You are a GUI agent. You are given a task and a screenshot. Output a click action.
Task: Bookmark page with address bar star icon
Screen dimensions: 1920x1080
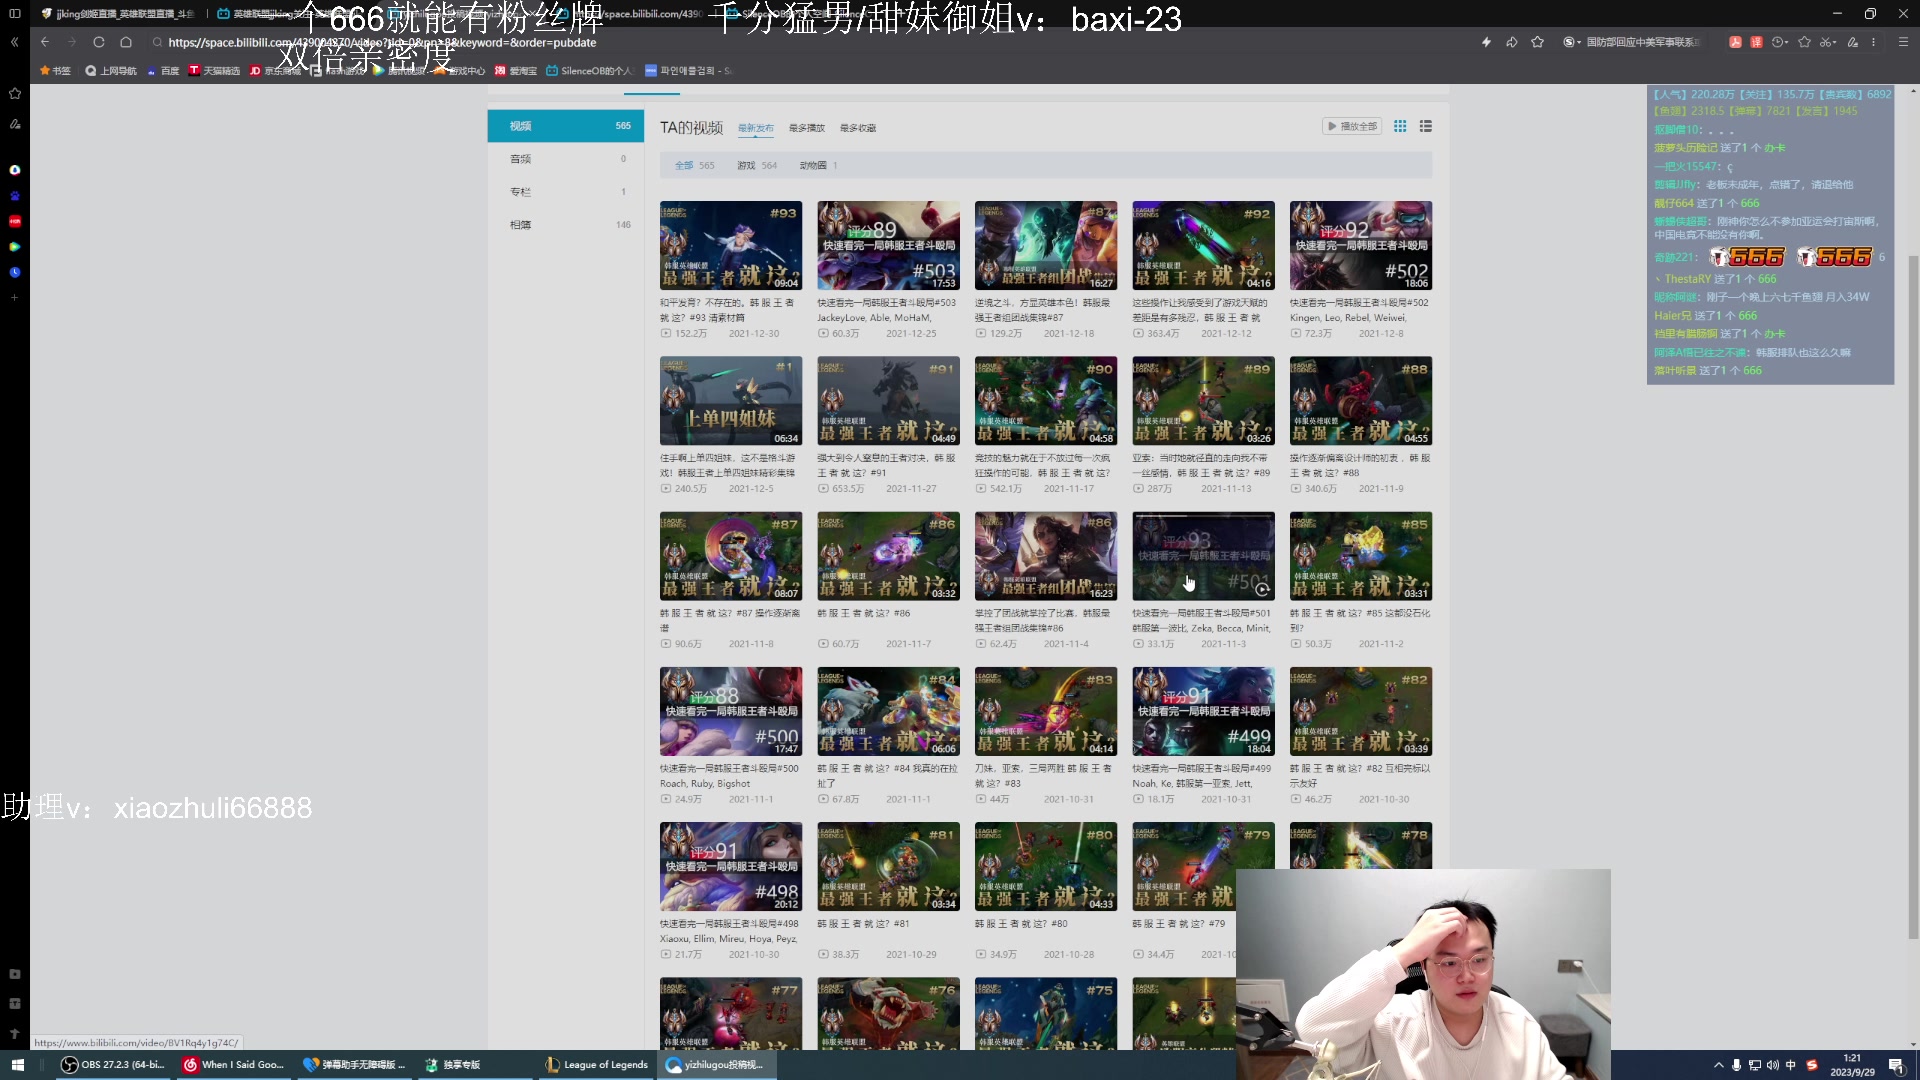coord(1538,42)
